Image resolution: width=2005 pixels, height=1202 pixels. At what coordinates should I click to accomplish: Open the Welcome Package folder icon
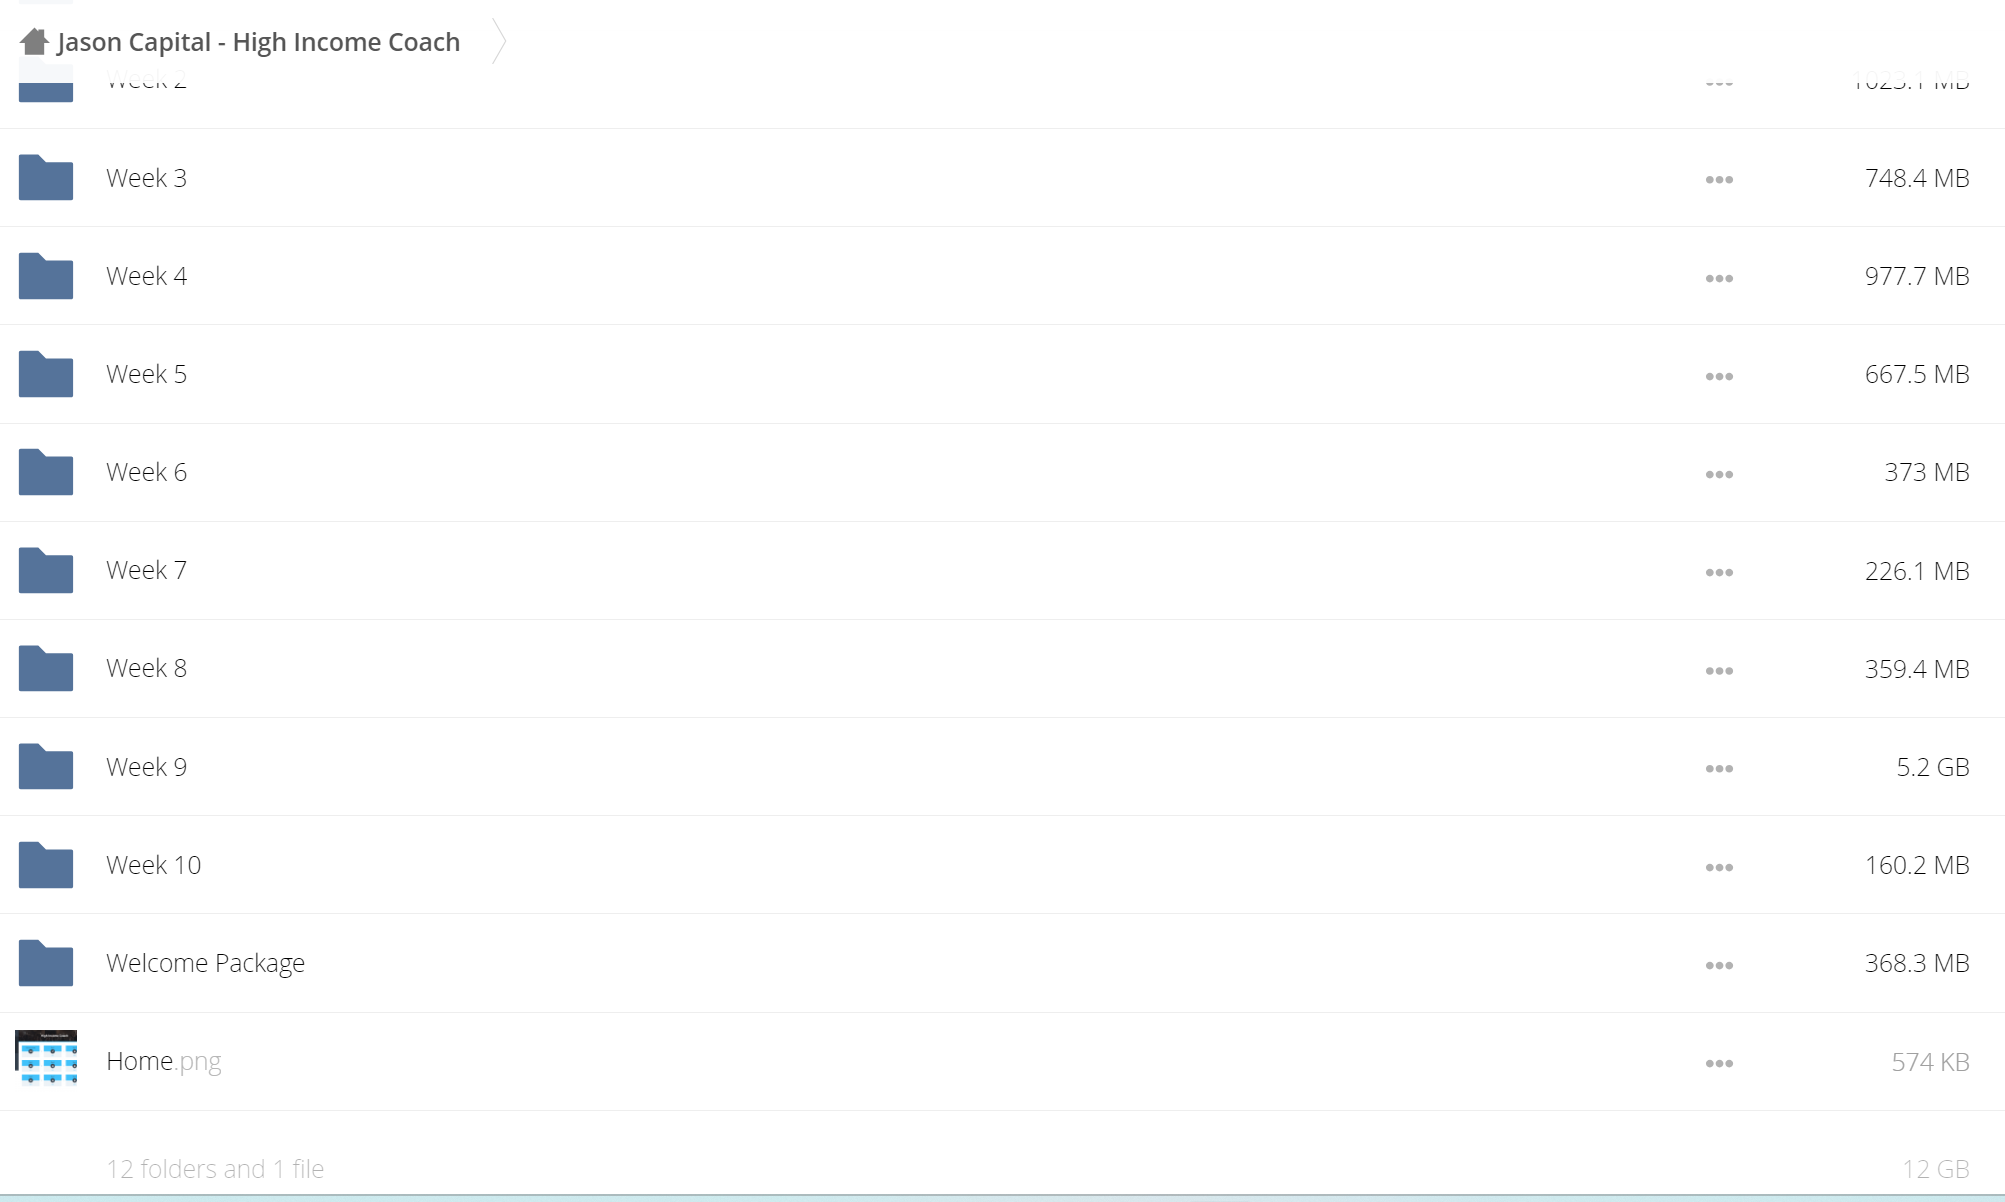point(46,962)
